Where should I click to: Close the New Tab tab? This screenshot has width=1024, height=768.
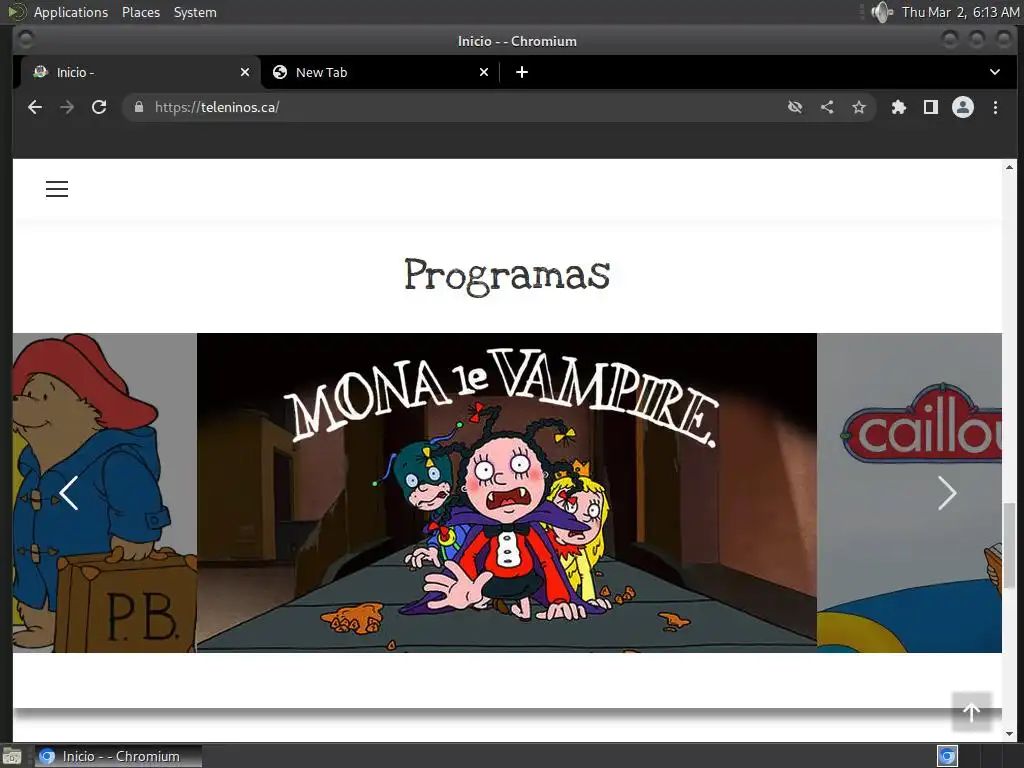pyautogui.click(x=484, y=72)
